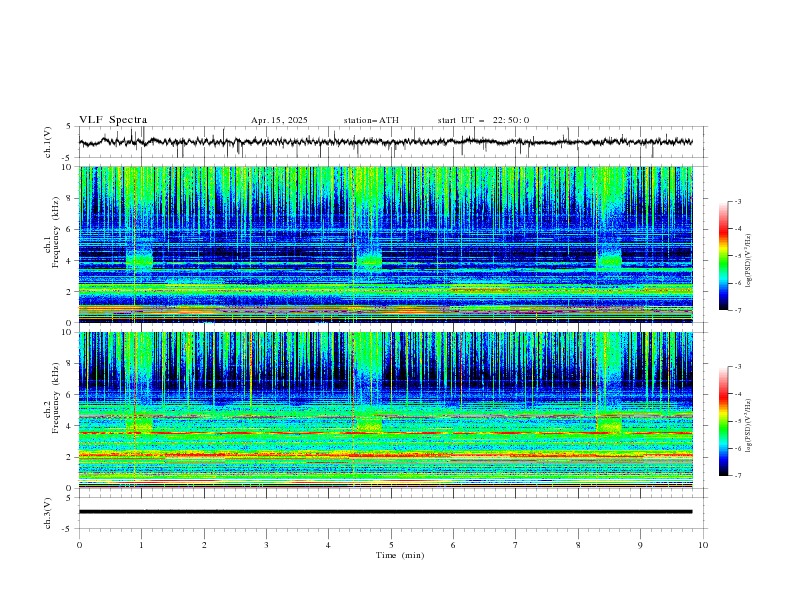
Task: Click the date 'Apr. 15, 2025'
Action: 279,120
